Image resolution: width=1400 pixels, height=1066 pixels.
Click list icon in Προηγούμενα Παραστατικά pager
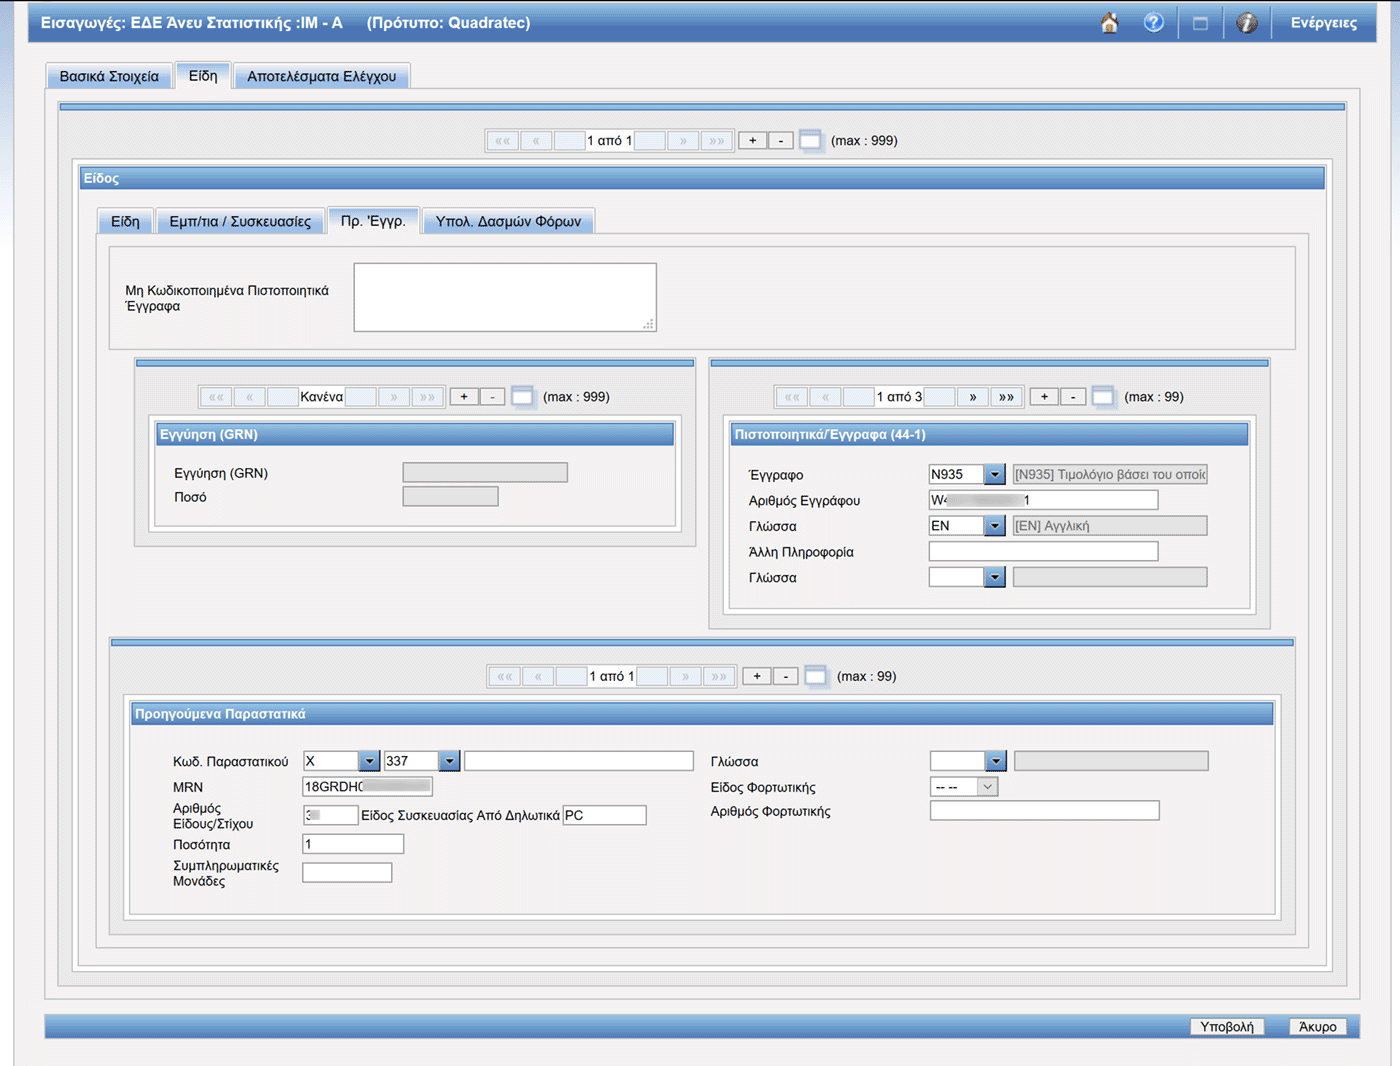(x=816, y=676)
